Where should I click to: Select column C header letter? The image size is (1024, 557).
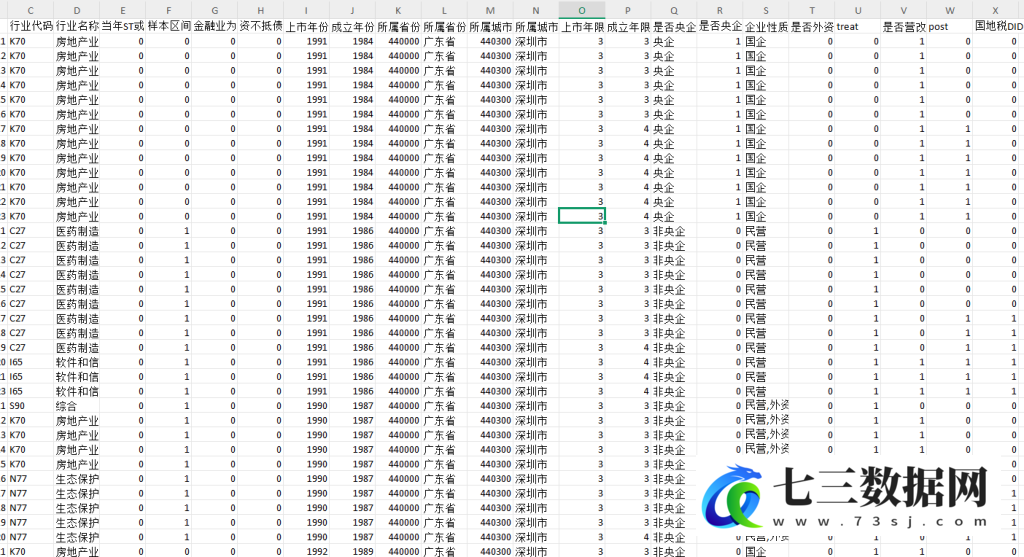(31, 10)
